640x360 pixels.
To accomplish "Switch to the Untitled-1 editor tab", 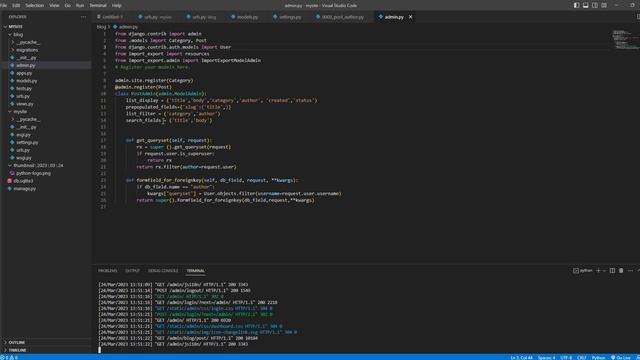I will pos(111,17).
